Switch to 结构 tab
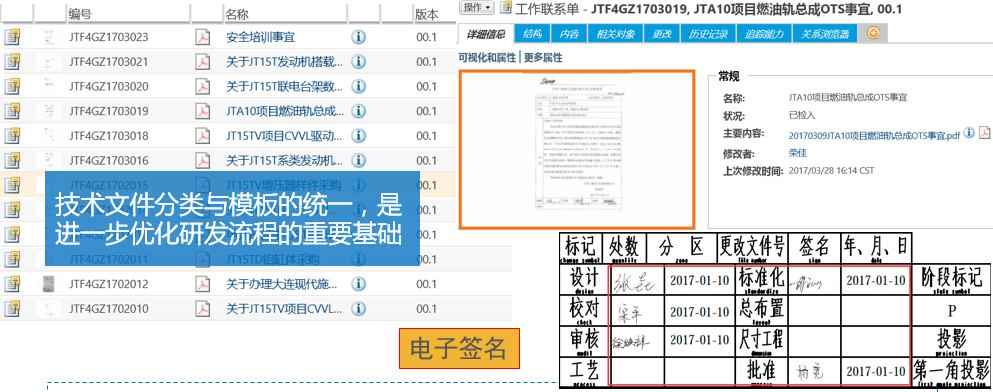This screenshot has width=993, height=392. 533,34
